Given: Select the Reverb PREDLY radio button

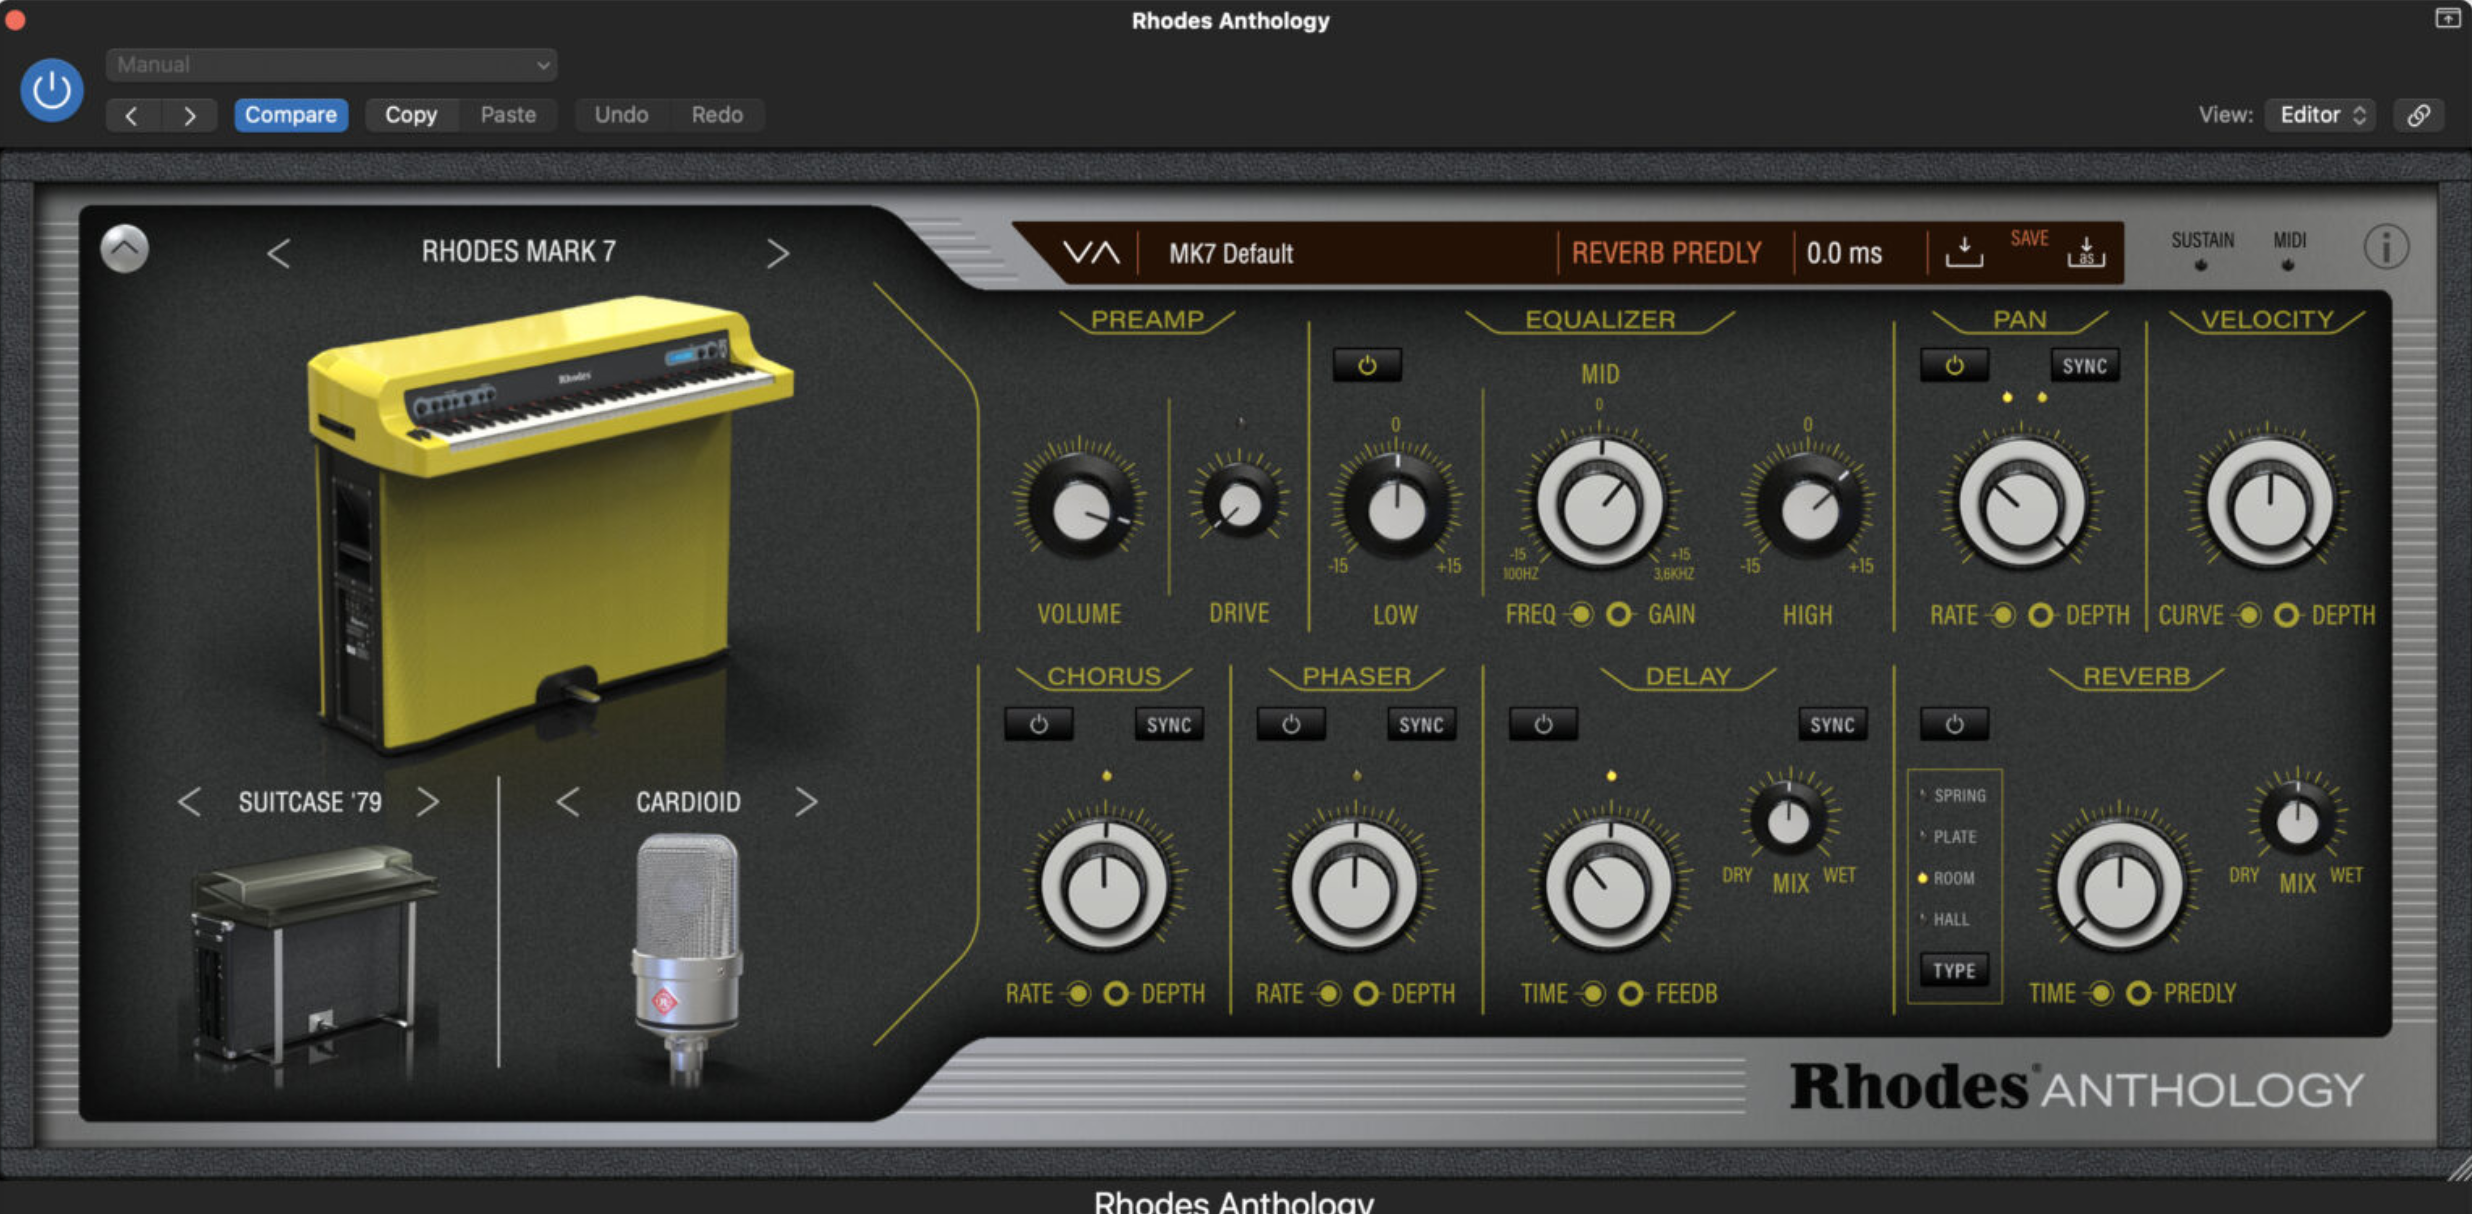Looking at the screenshot, I should click(x=2138, y=993).
